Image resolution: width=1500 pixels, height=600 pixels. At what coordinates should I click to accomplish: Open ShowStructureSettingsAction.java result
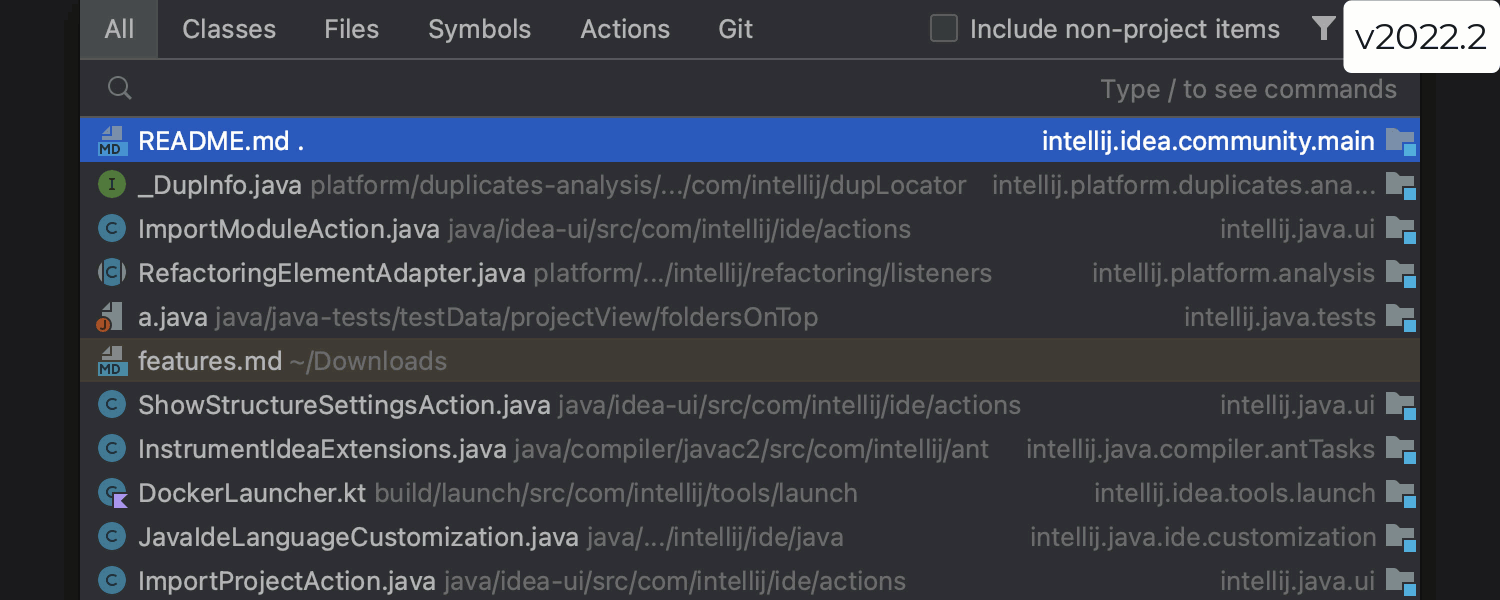click(344, 405)
